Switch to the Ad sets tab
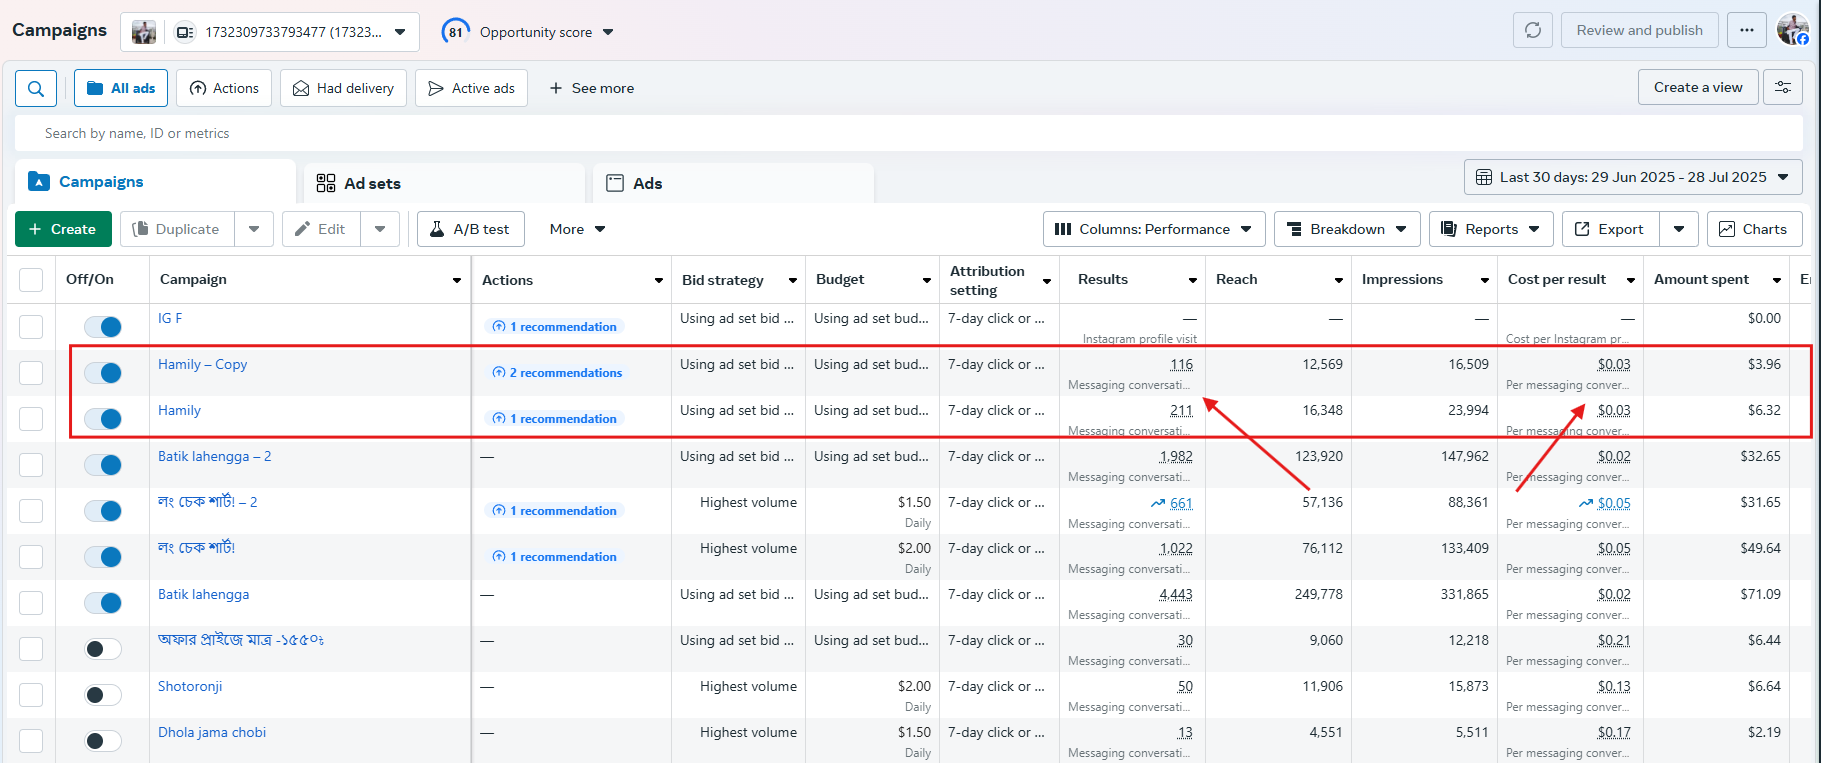This screenshot has width=1821, height=763. pos(372,183)
